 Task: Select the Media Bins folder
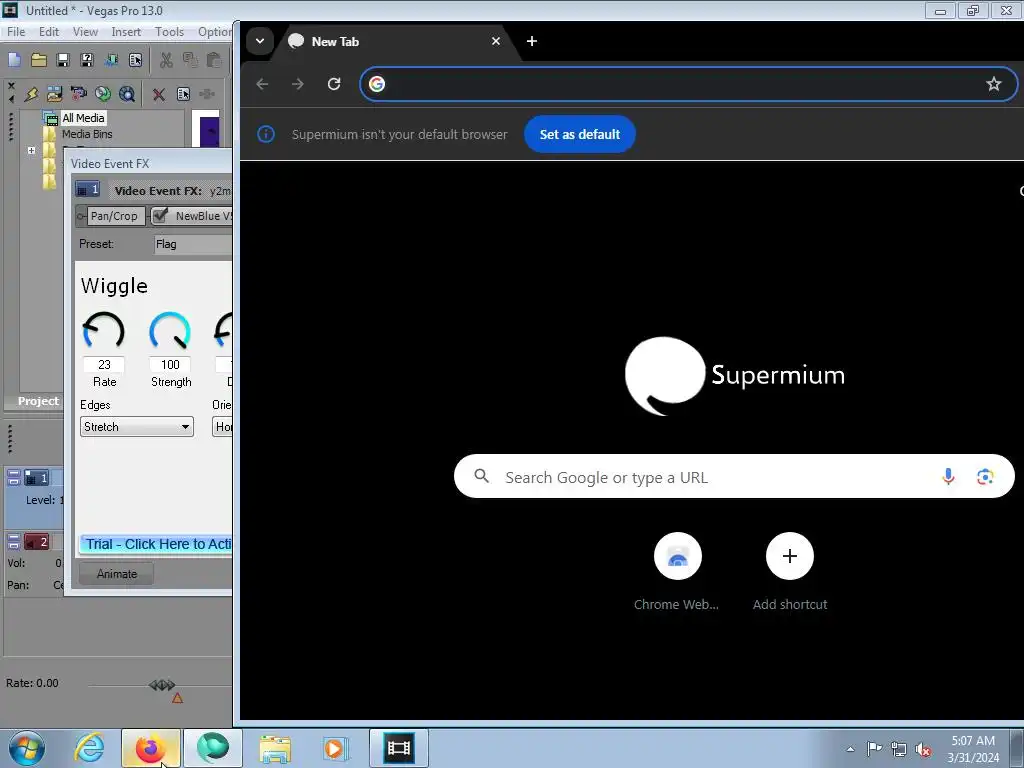(x=87, y=134)
